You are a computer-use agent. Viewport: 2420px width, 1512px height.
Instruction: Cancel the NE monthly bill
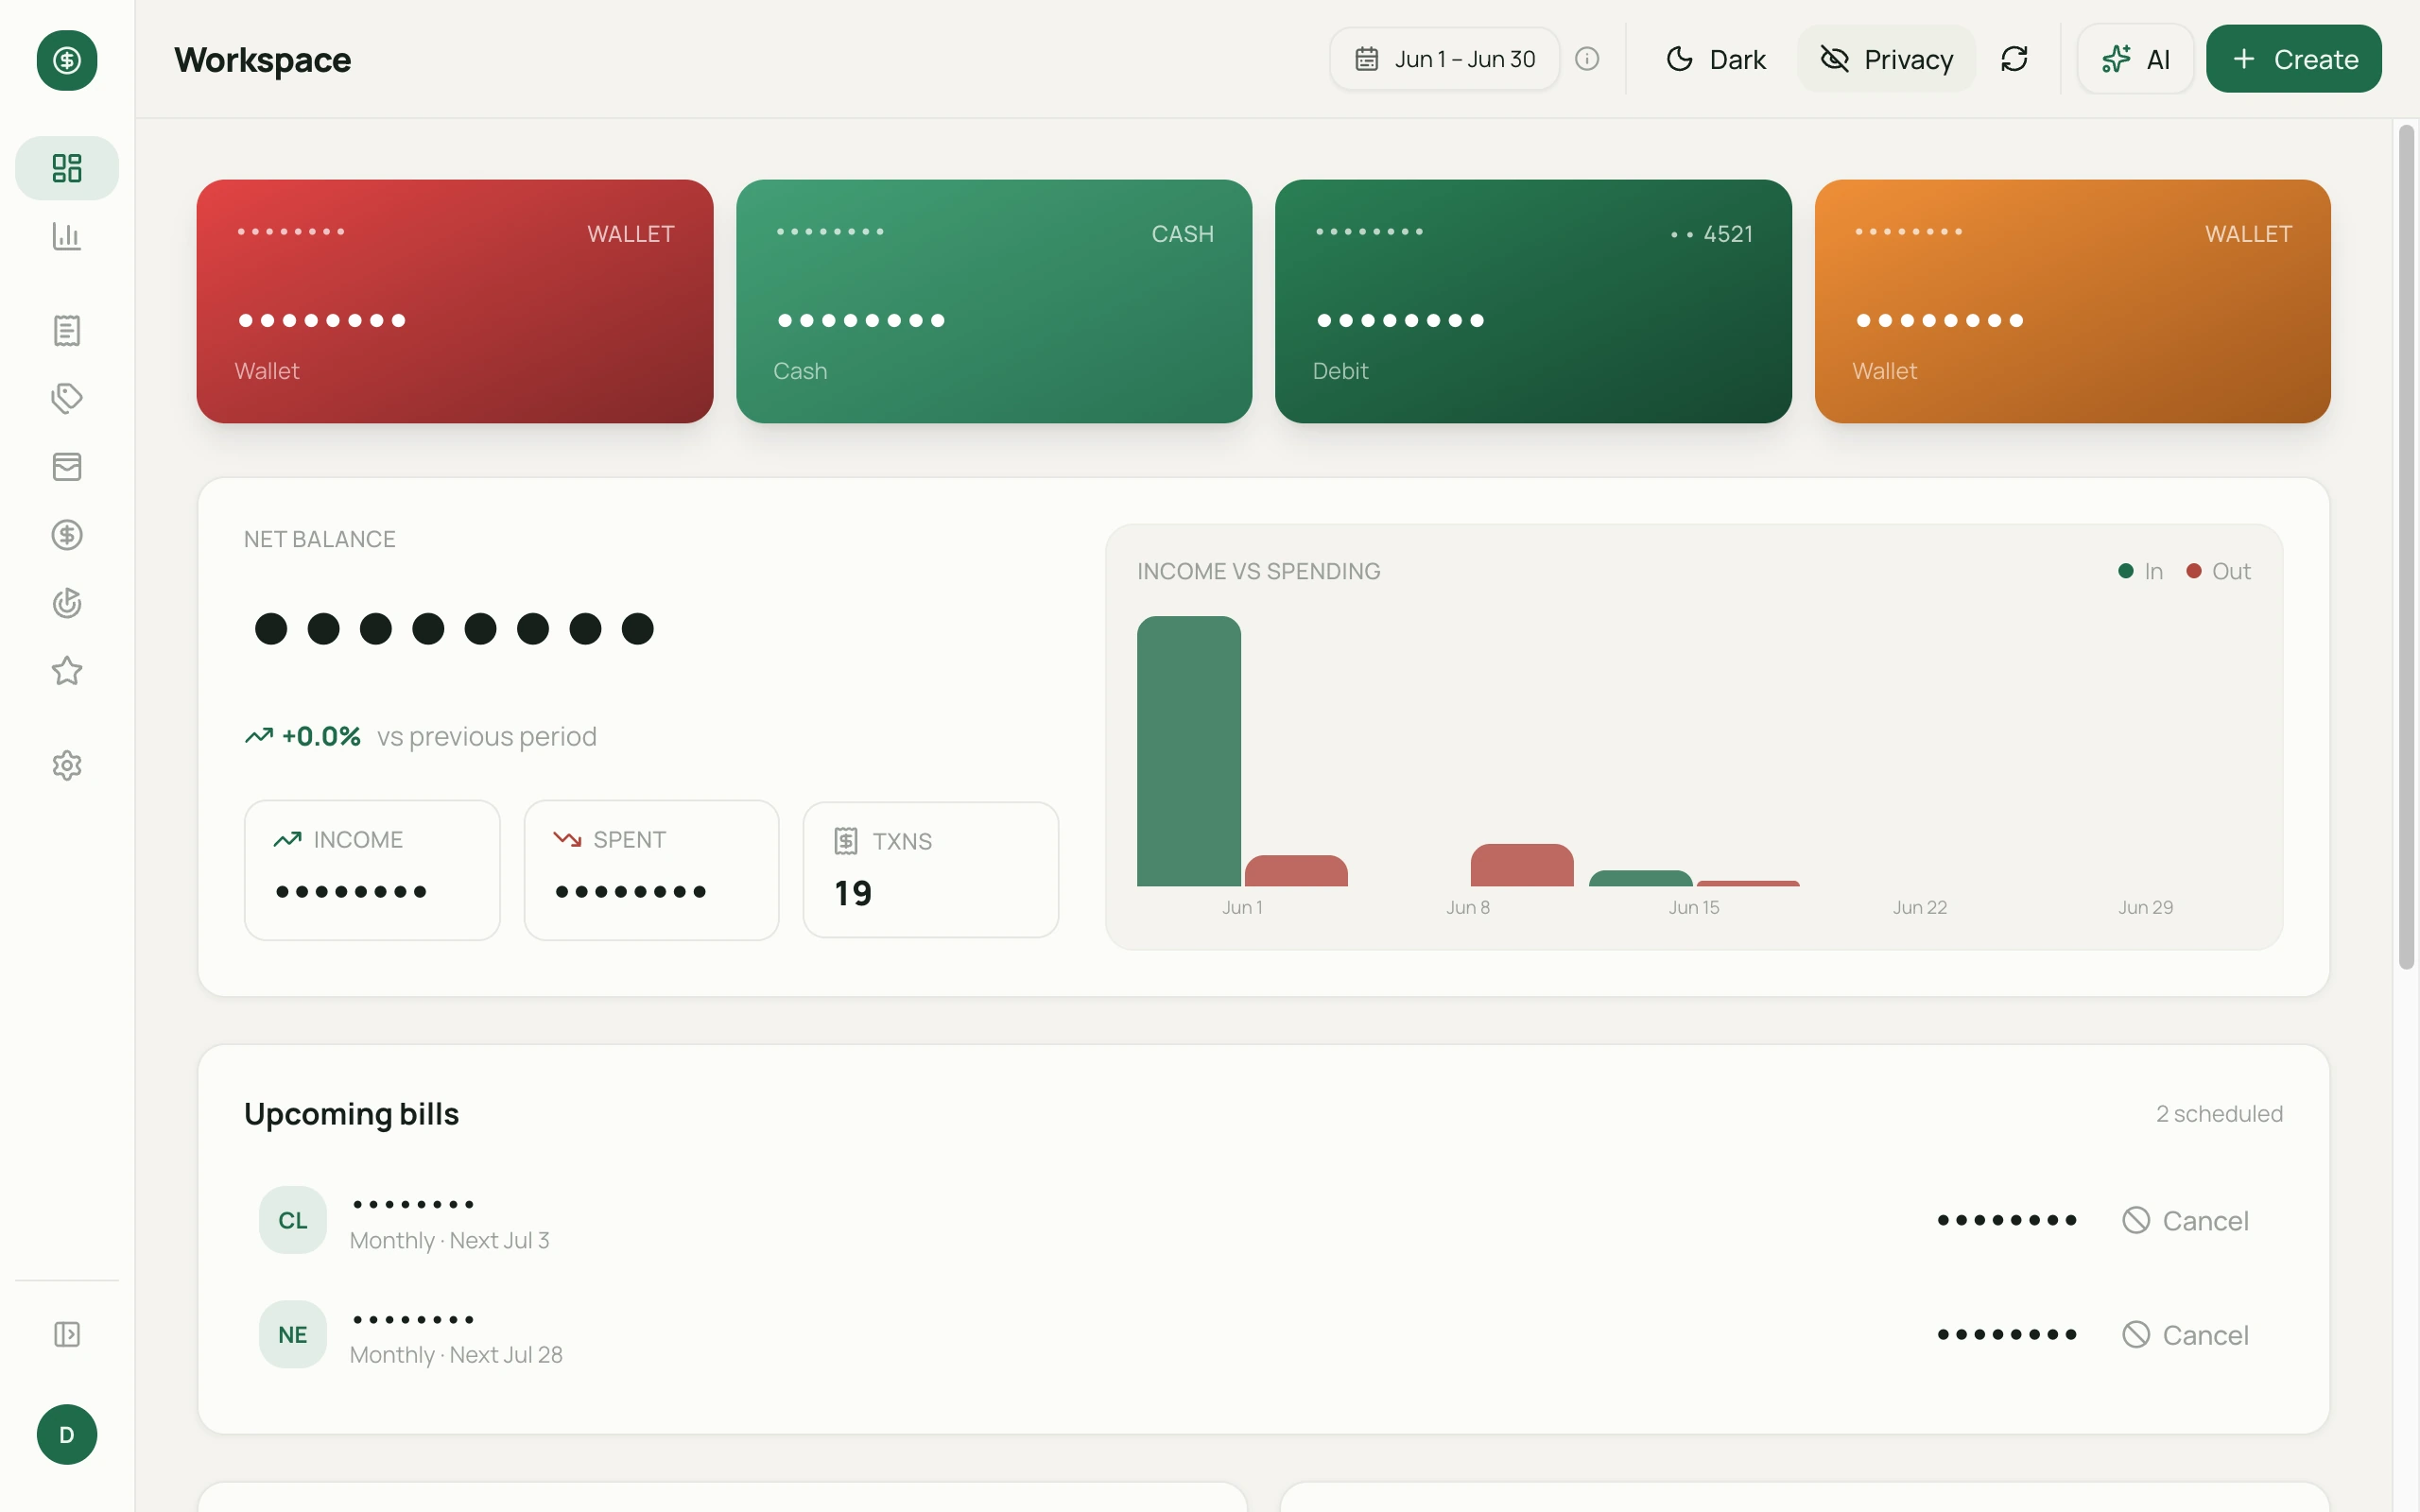(2185, 1335)
